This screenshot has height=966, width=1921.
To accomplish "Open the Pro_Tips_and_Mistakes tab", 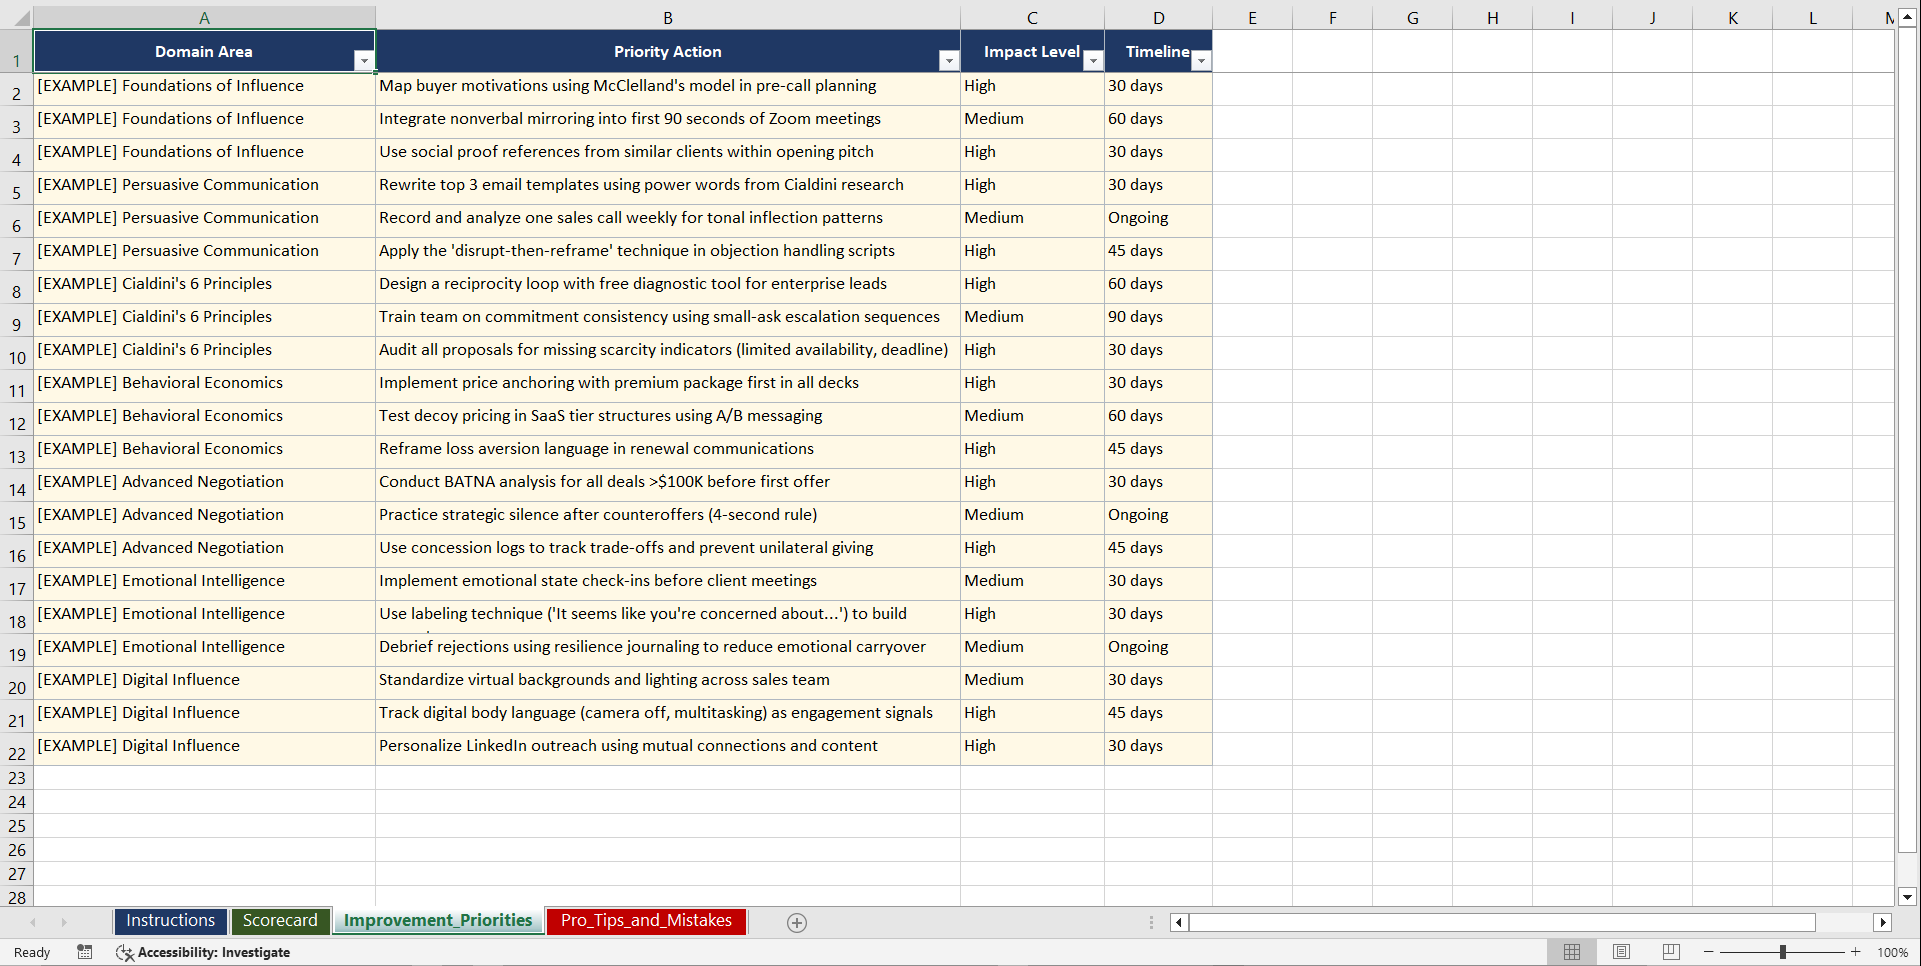I will pos(646,921).
